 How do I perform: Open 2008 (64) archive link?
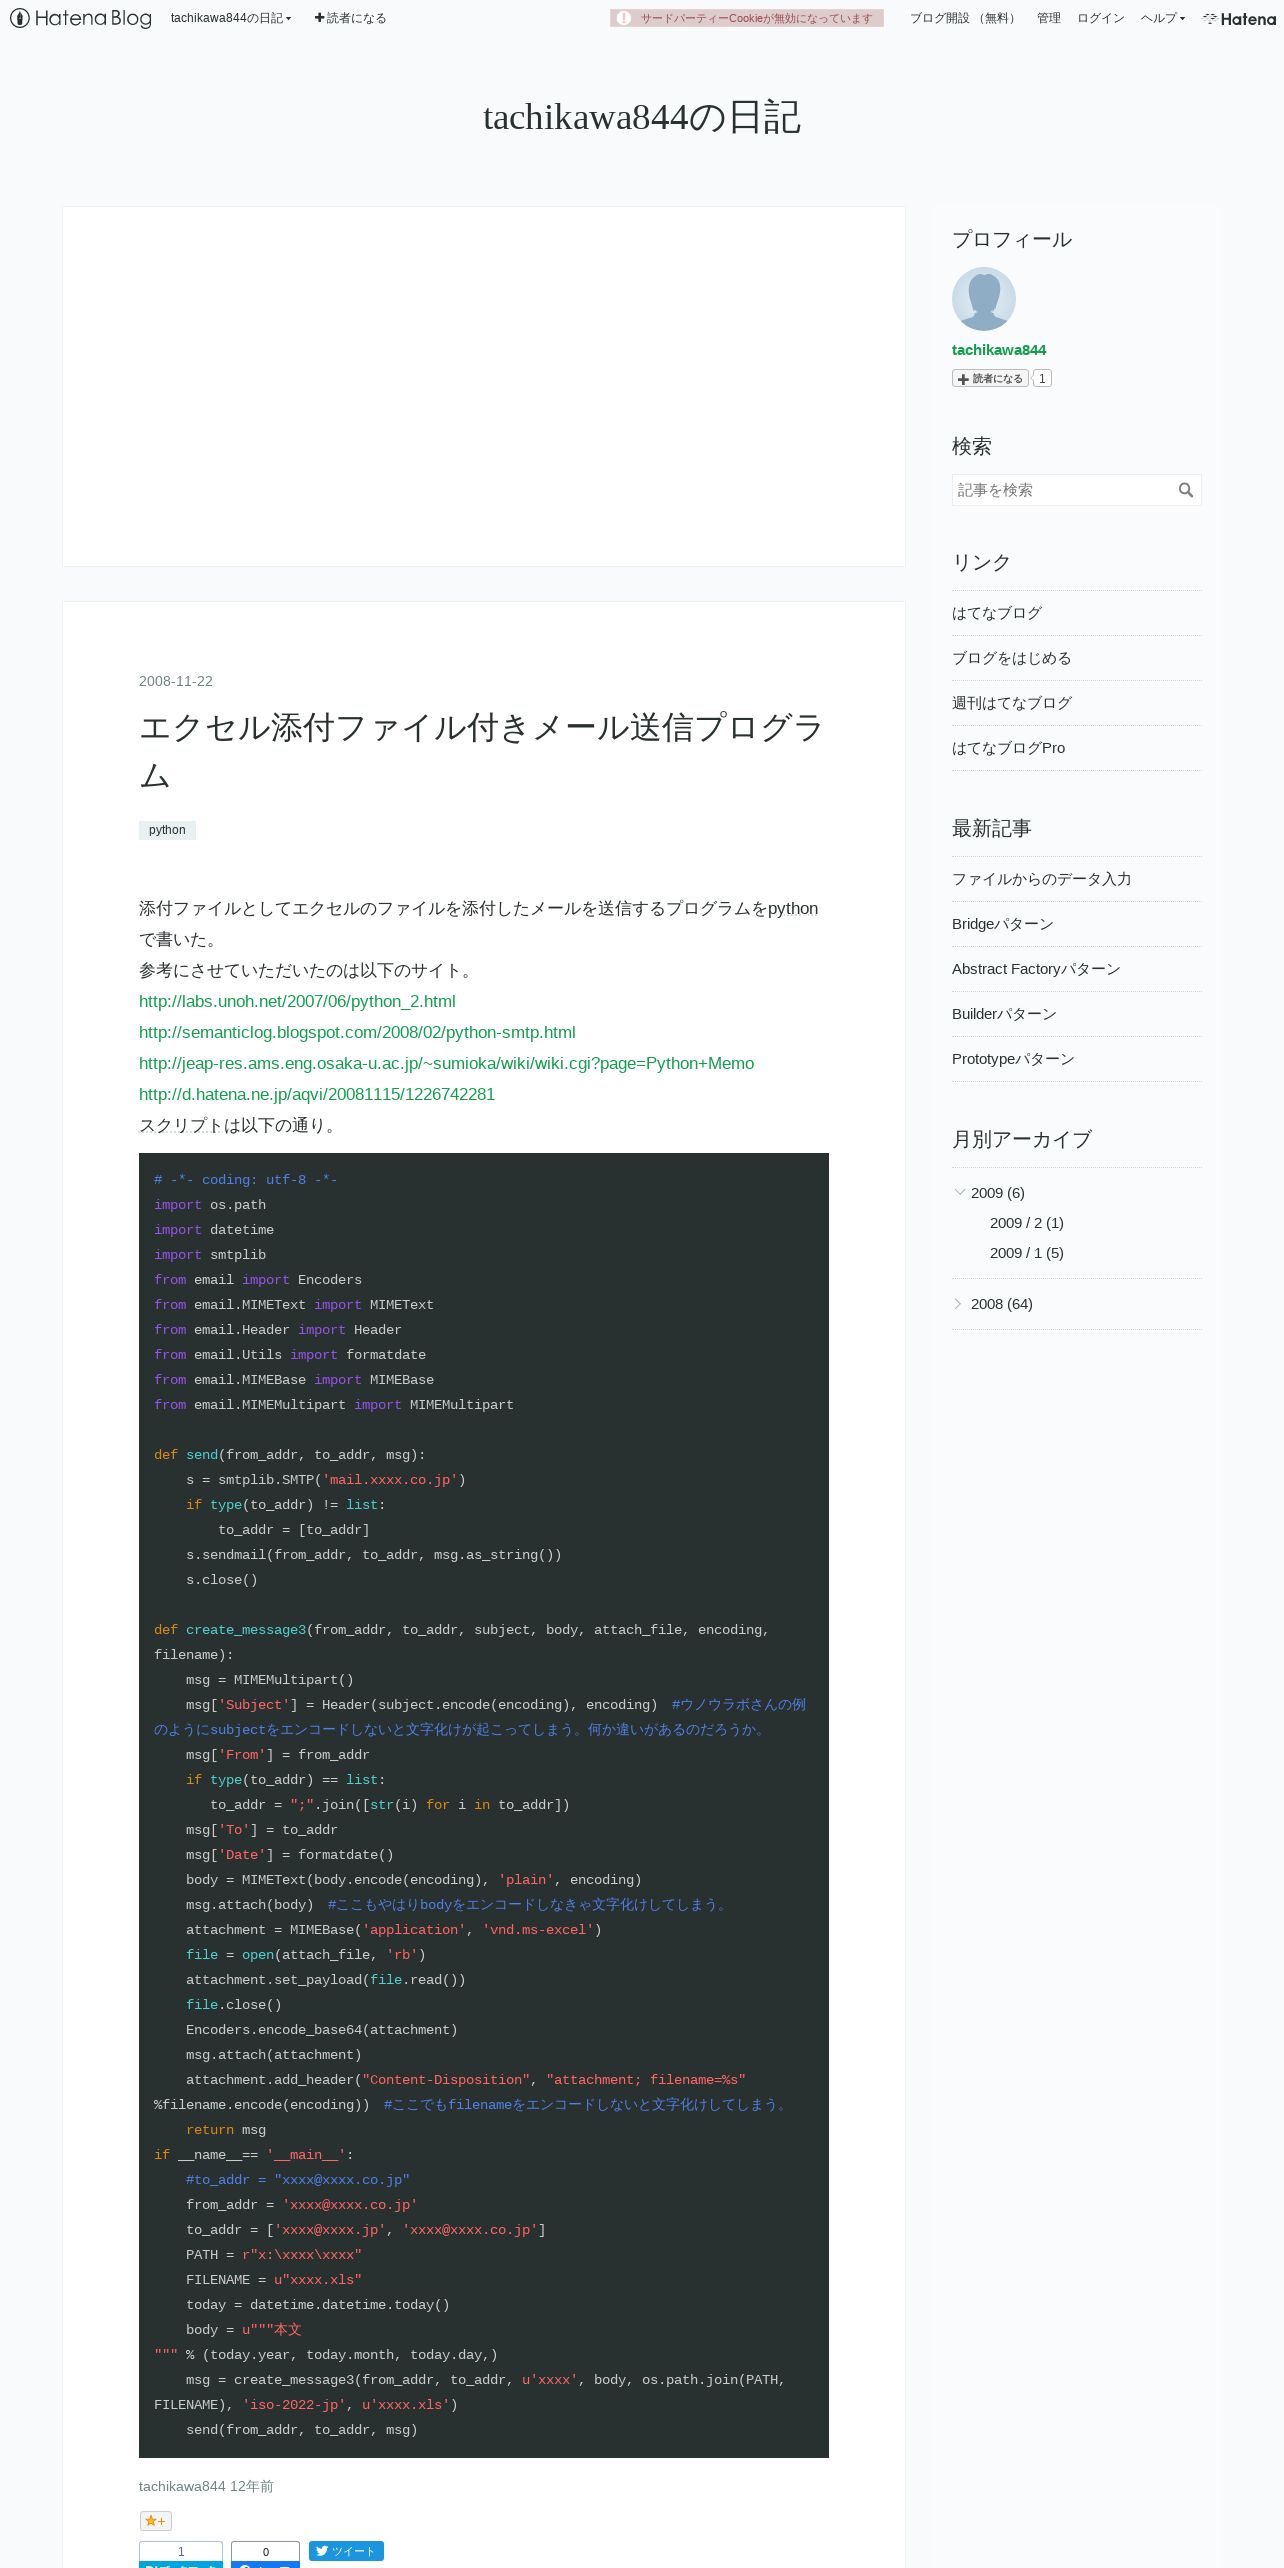pyautogui.click(x=1002, y=1304)
